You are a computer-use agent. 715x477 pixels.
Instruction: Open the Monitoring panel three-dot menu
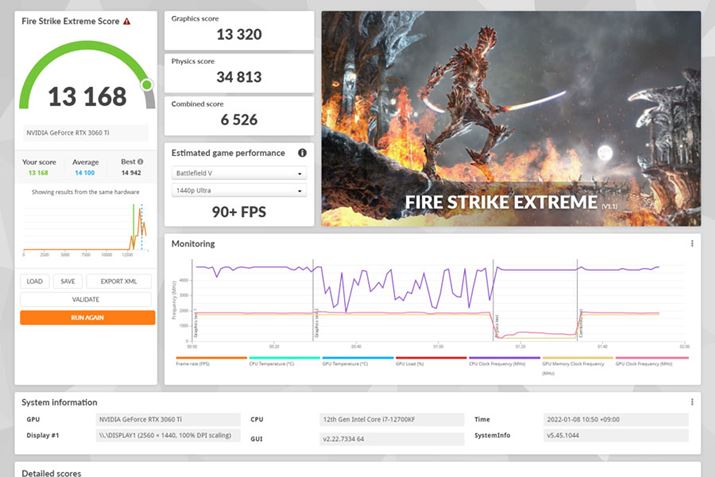pyautogui.click(x=692, y=244)
